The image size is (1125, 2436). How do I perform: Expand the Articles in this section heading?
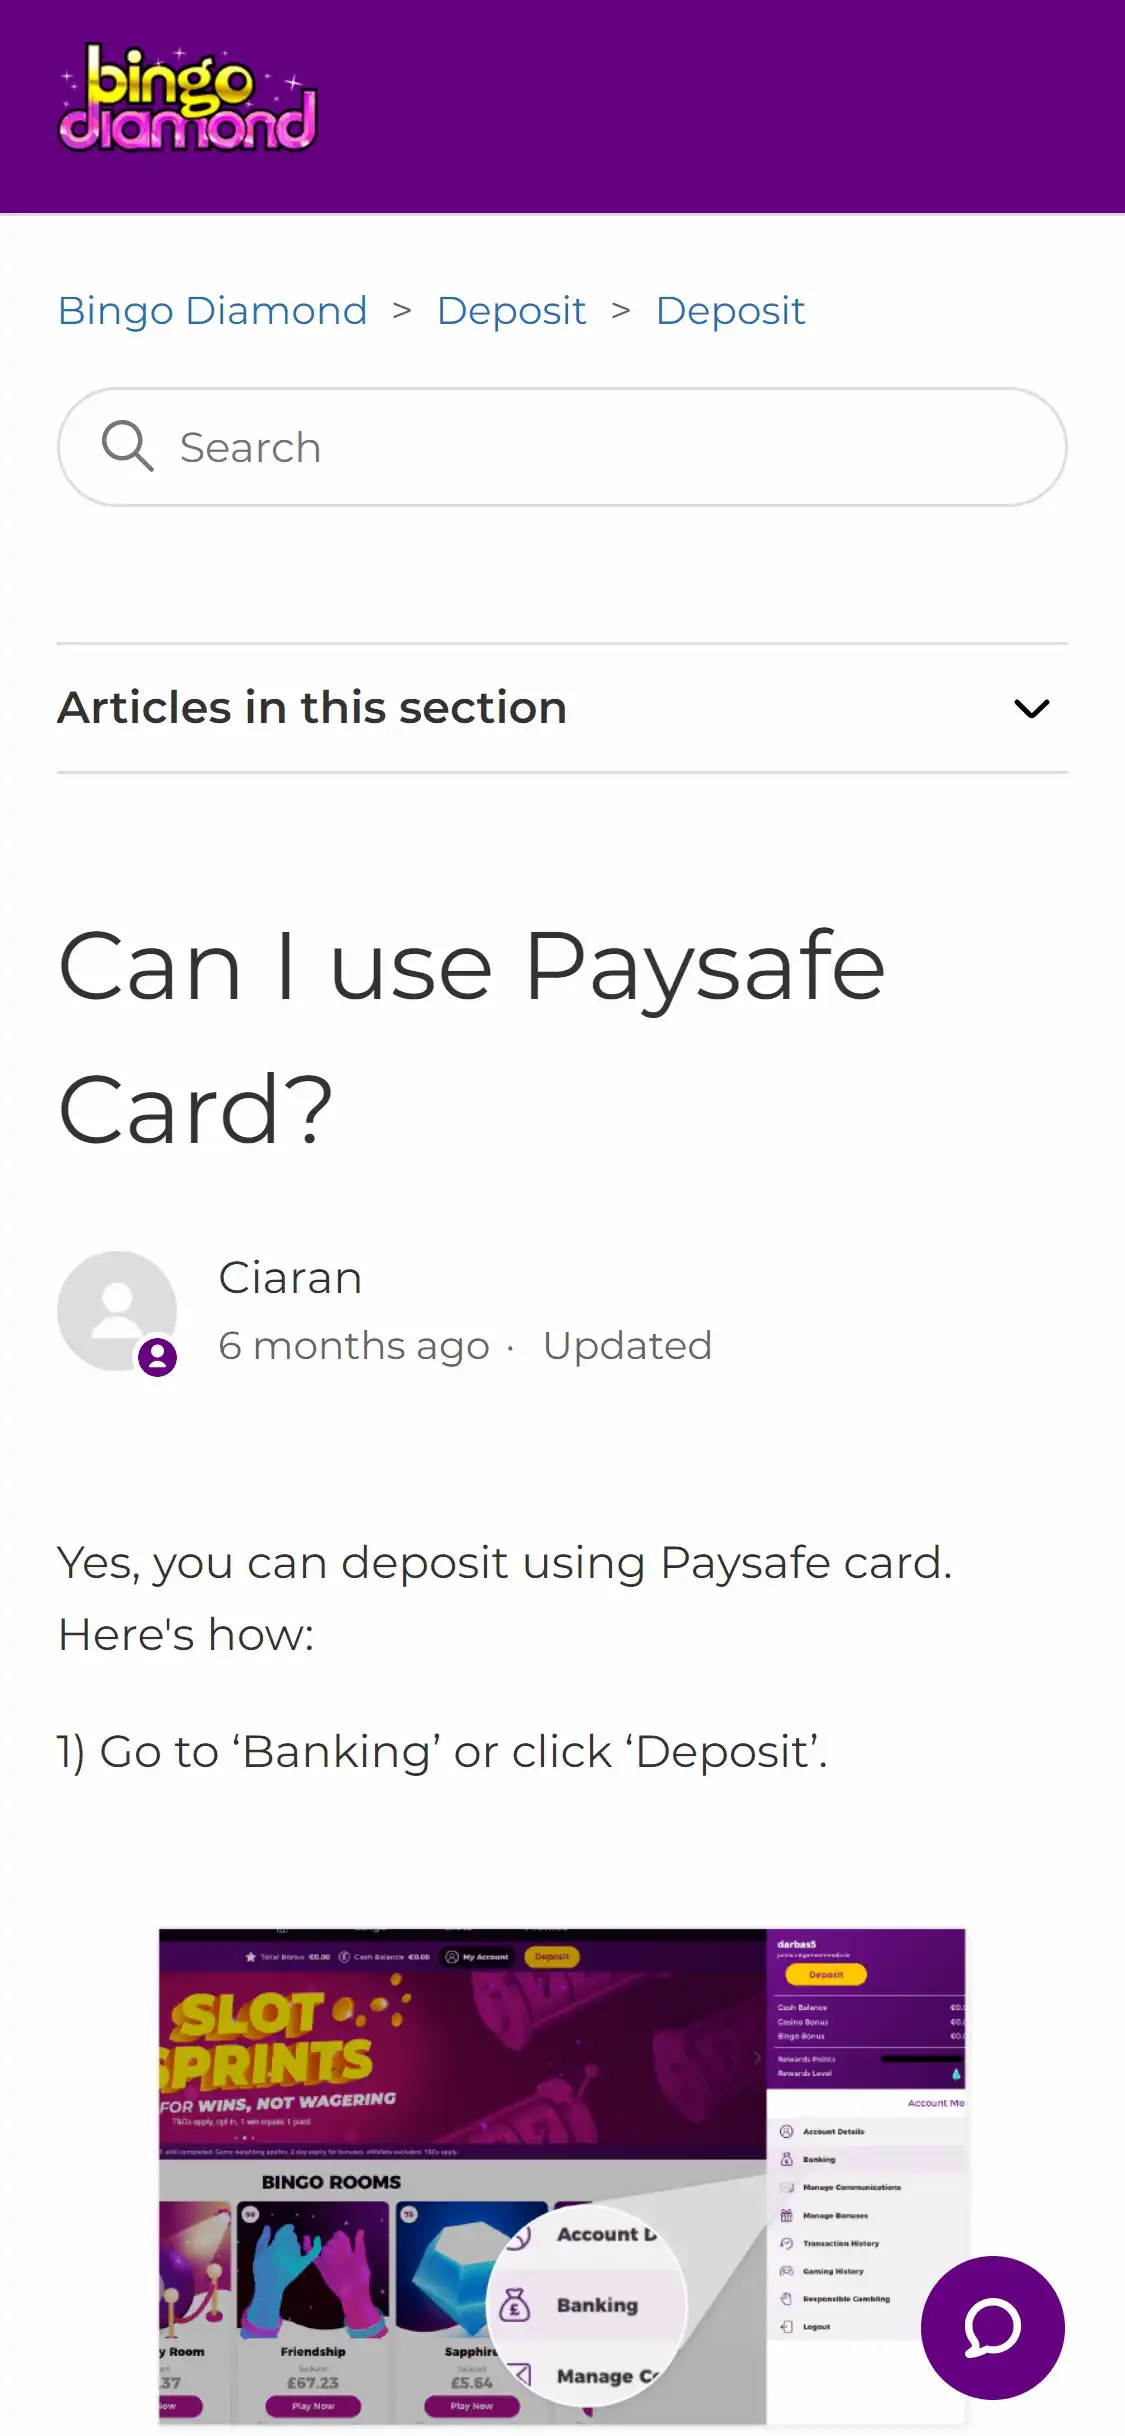pos(312,708)
